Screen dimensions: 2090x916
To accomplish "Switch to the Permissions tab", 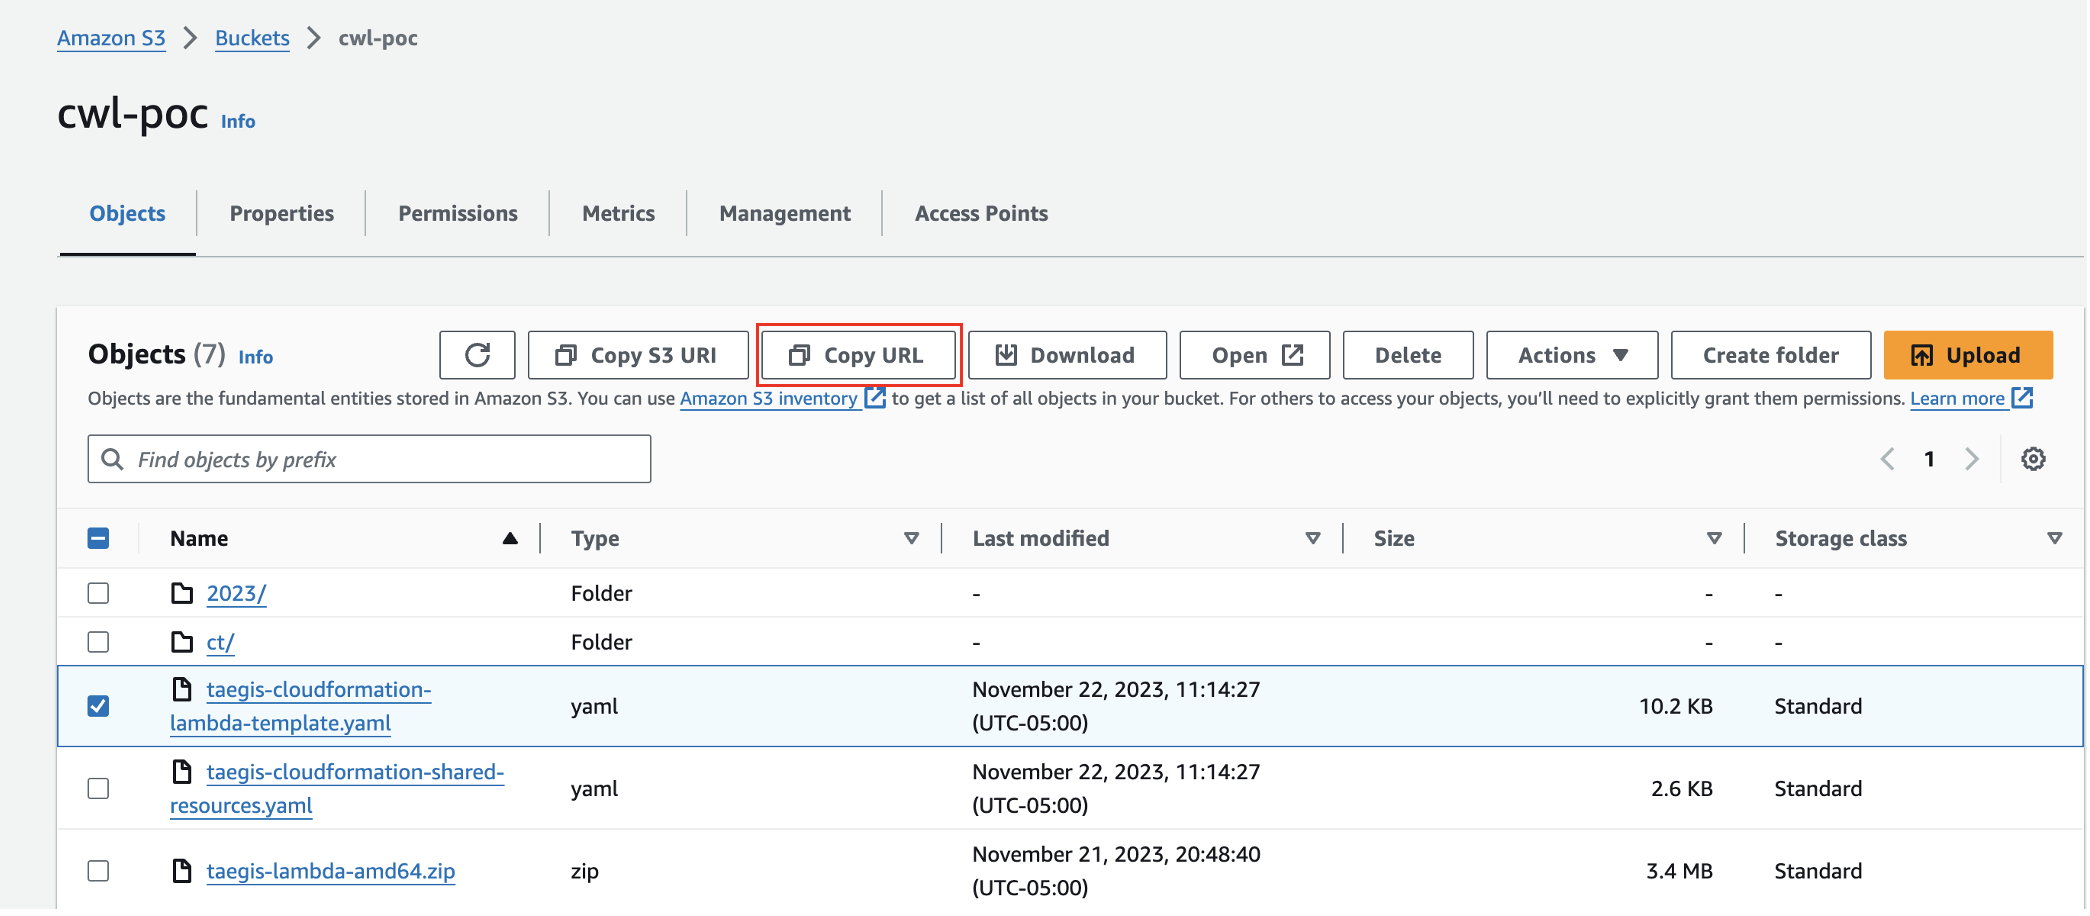I will point(458,213).
